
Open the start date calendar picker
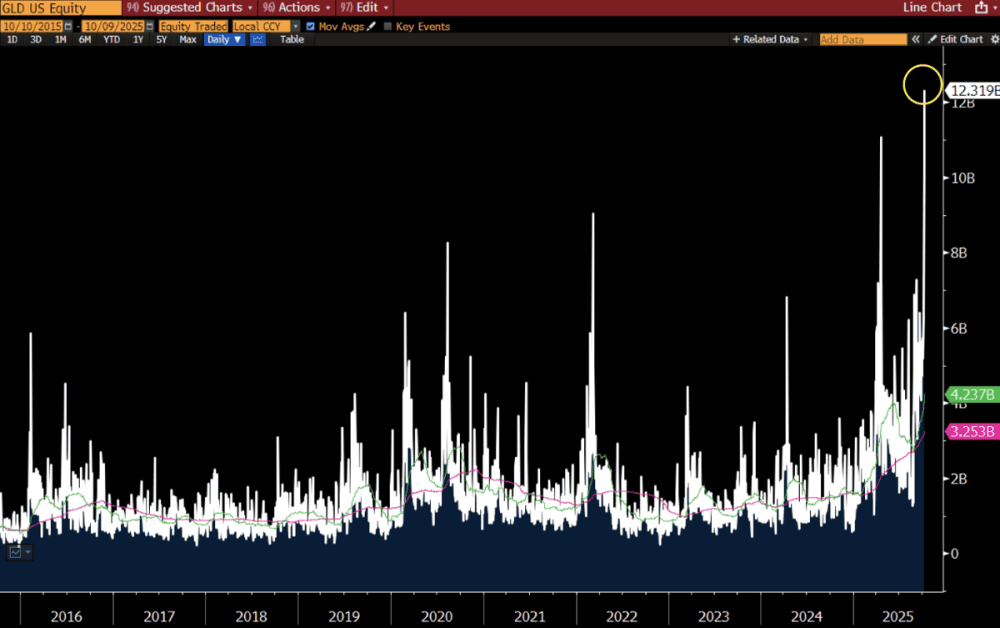67,26
